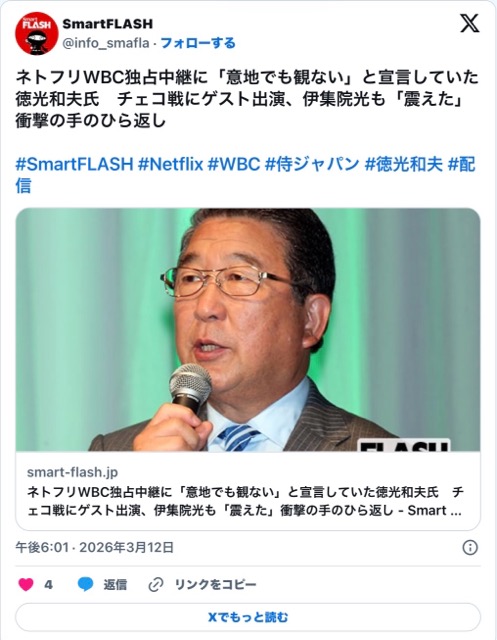Open the #徳光和夫 hashtag
Viewport: 497px width, 640px height.
404,164
